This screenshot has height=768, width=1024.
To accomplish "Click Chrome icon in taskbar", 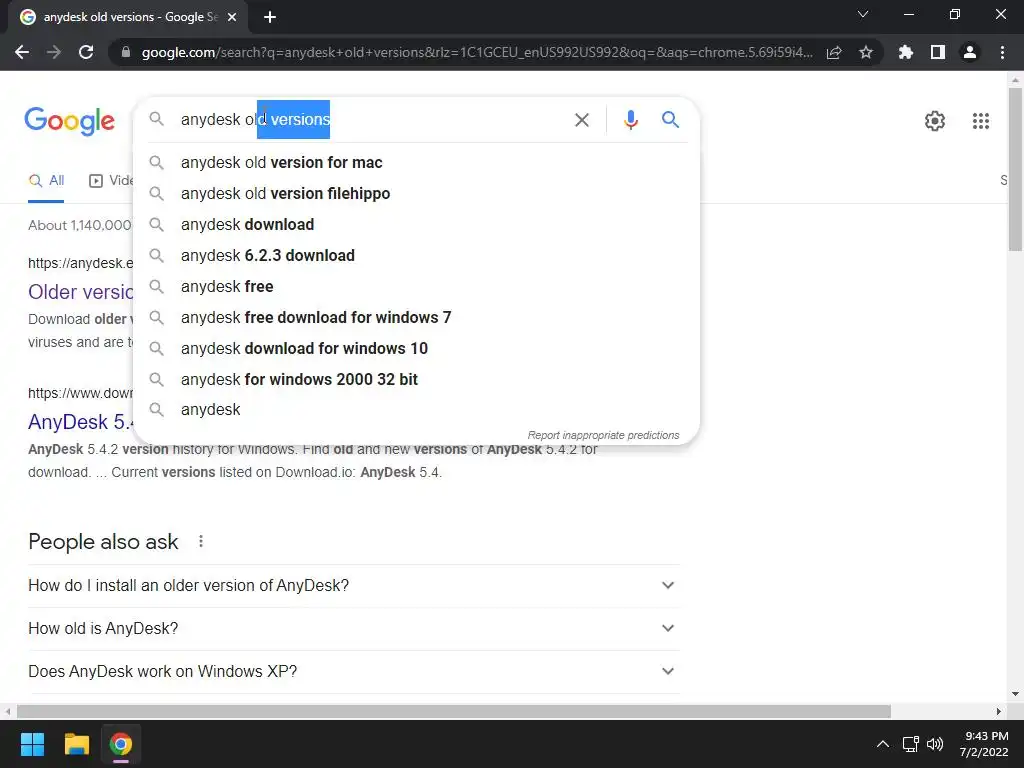I will click(x=121, y=744).
